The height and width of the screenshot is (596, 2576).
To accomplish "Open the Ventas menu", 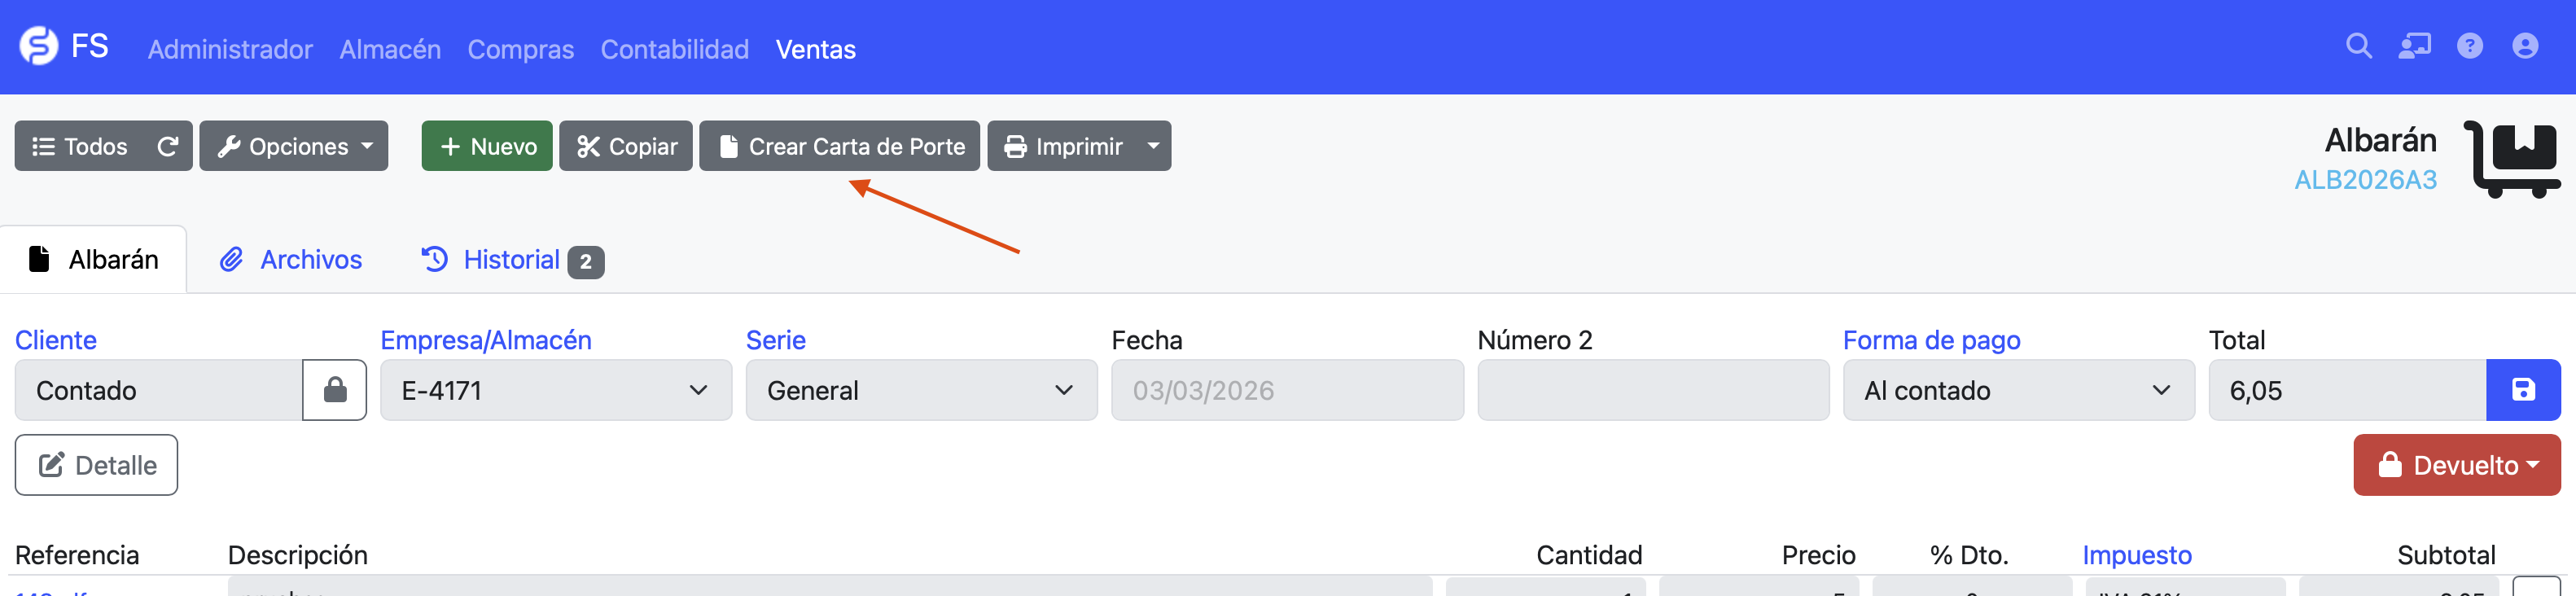I will [x=815, y=49].
